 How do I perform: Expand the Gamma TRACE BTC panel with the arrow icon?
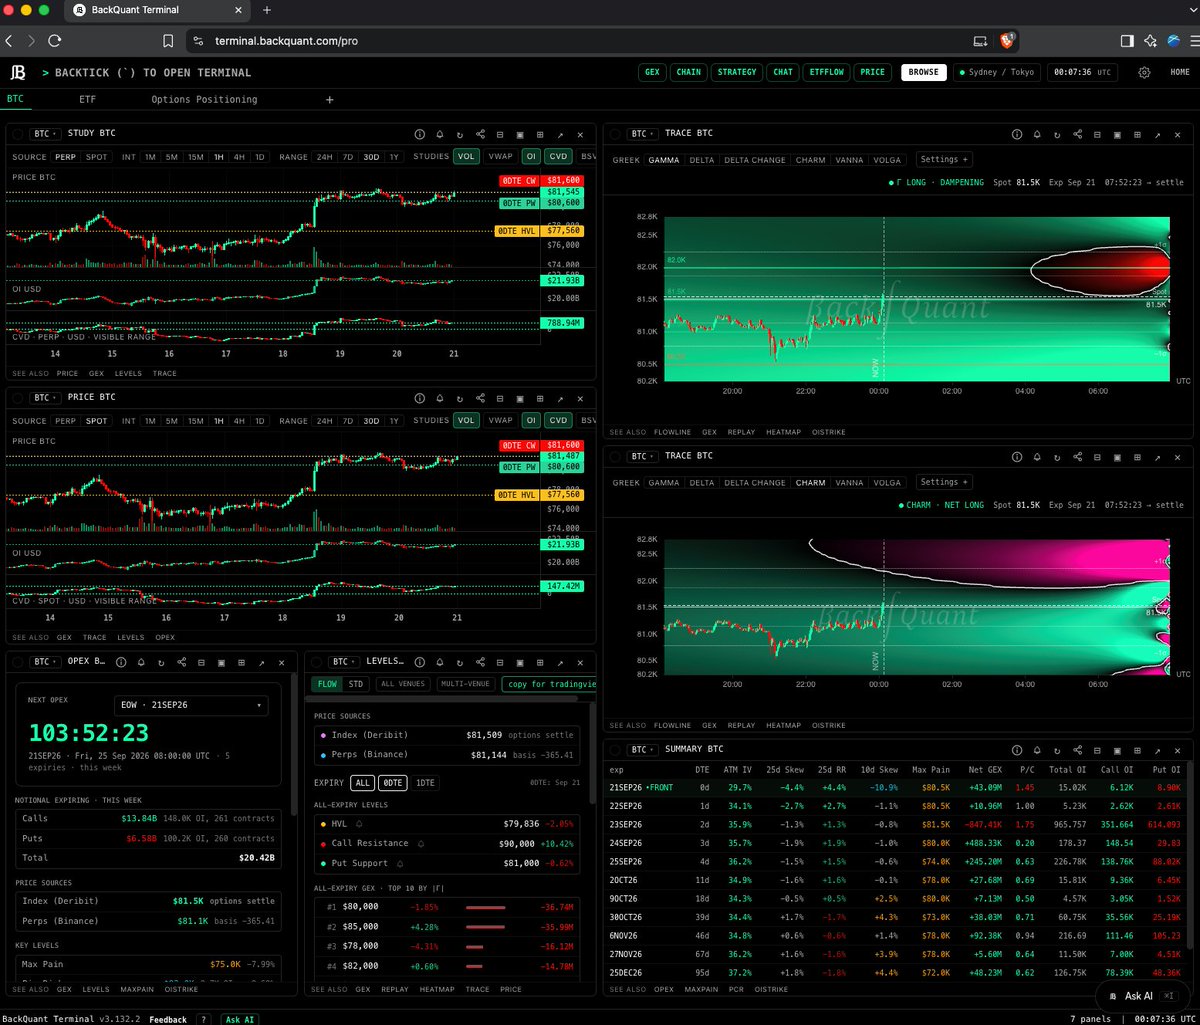[1157, 134]
